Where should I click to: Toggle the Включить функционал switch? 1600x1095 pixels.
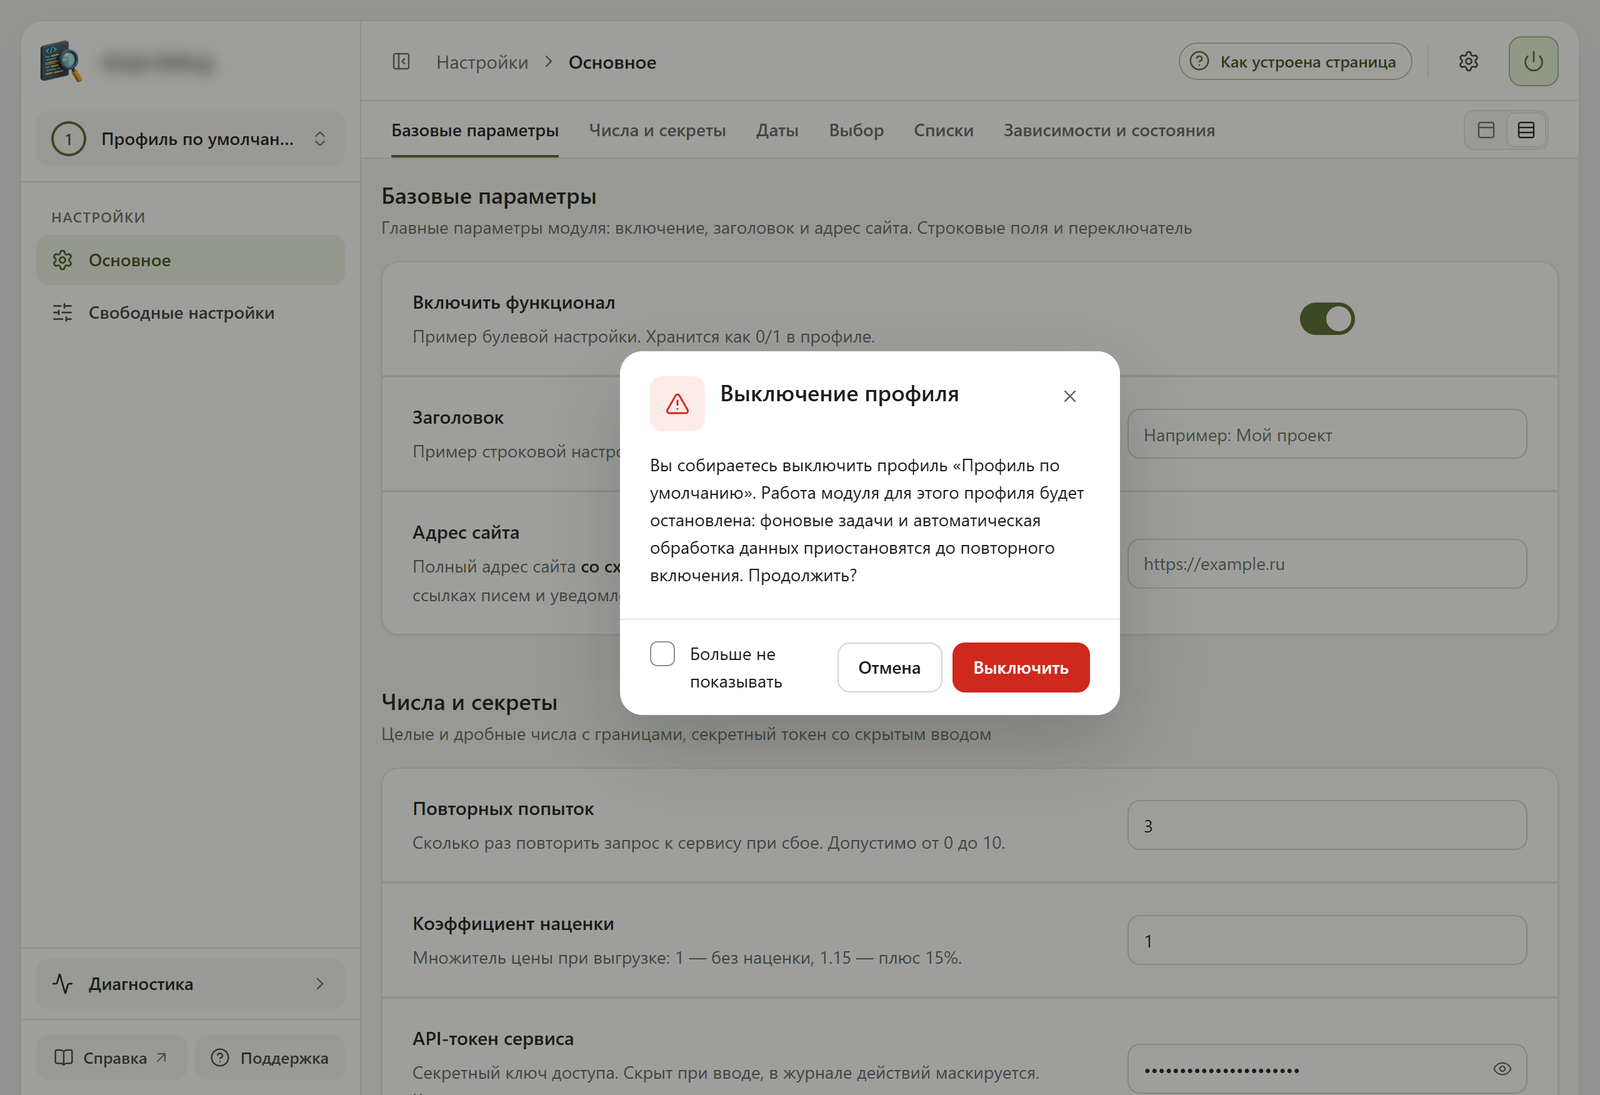point(1327,319)
